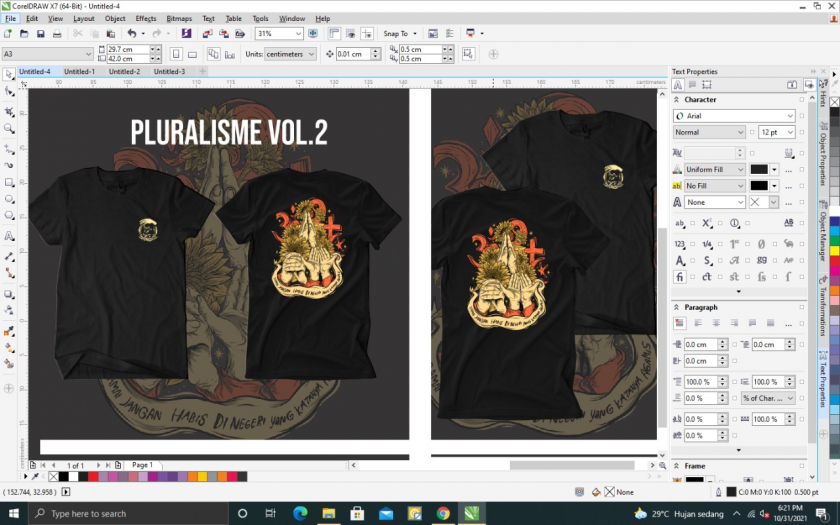840x525 pixels.
Task: Pick the red swatch in document palette
Action: 93,476
